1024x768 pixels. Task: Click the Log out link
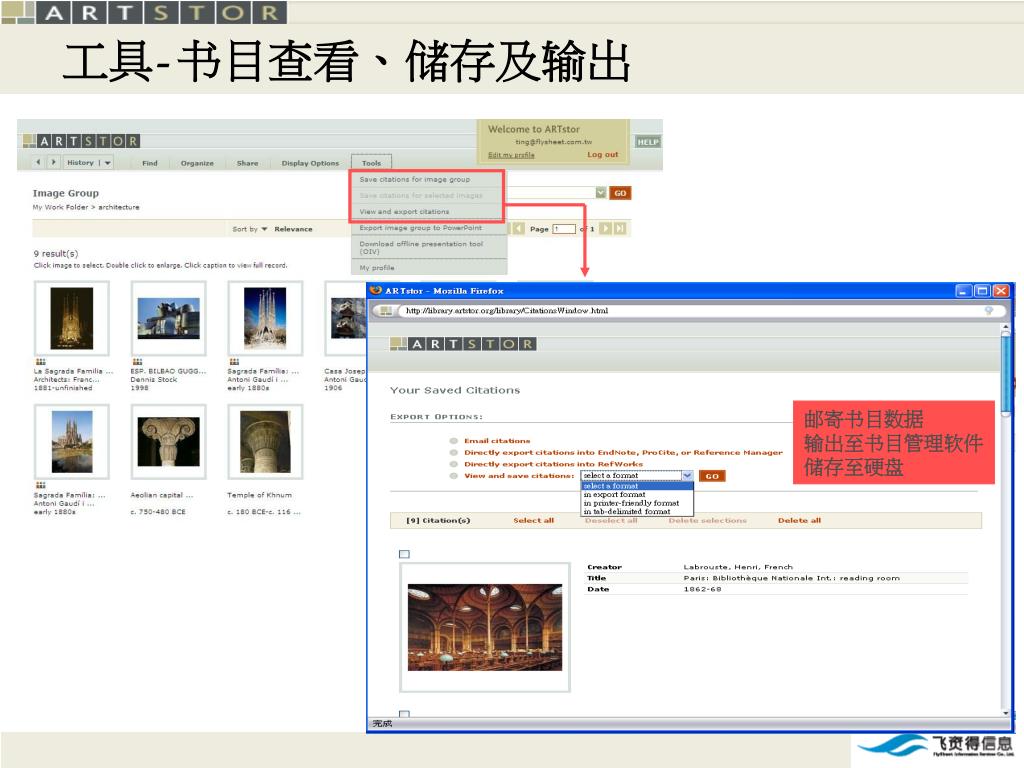602,155
